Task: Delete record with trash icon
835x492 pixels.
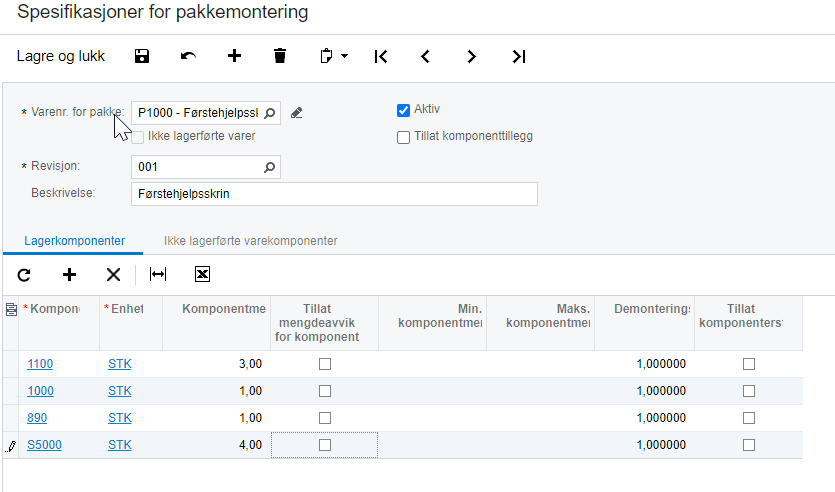Action: (280, 57)
